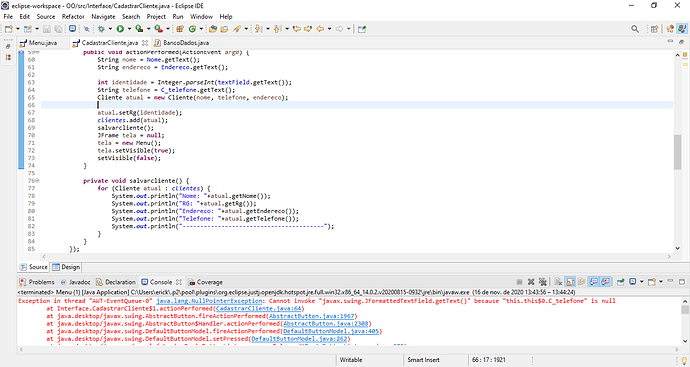This screenshot has width=690, height=367.
Task: Click the New Java Class icon
Action: click(x=192, y=29)
